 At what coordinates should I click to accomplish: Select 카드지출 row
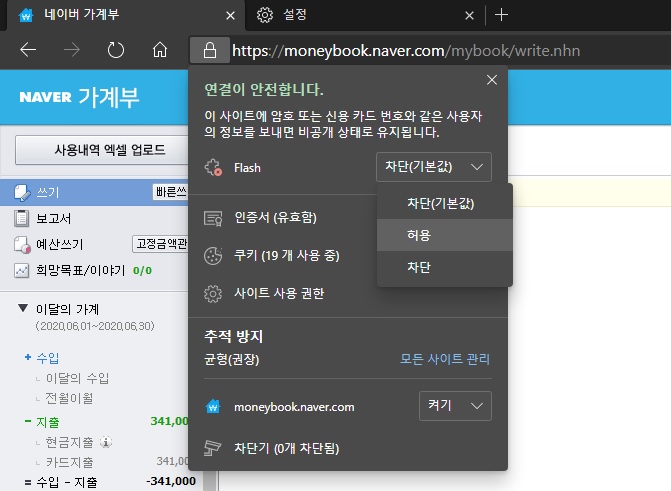[x=69, y=462]
